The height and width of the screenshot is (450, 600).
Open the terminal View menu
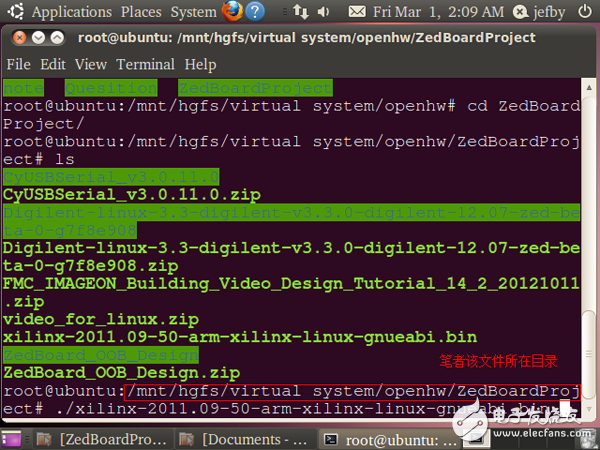(x=90, y=64)
